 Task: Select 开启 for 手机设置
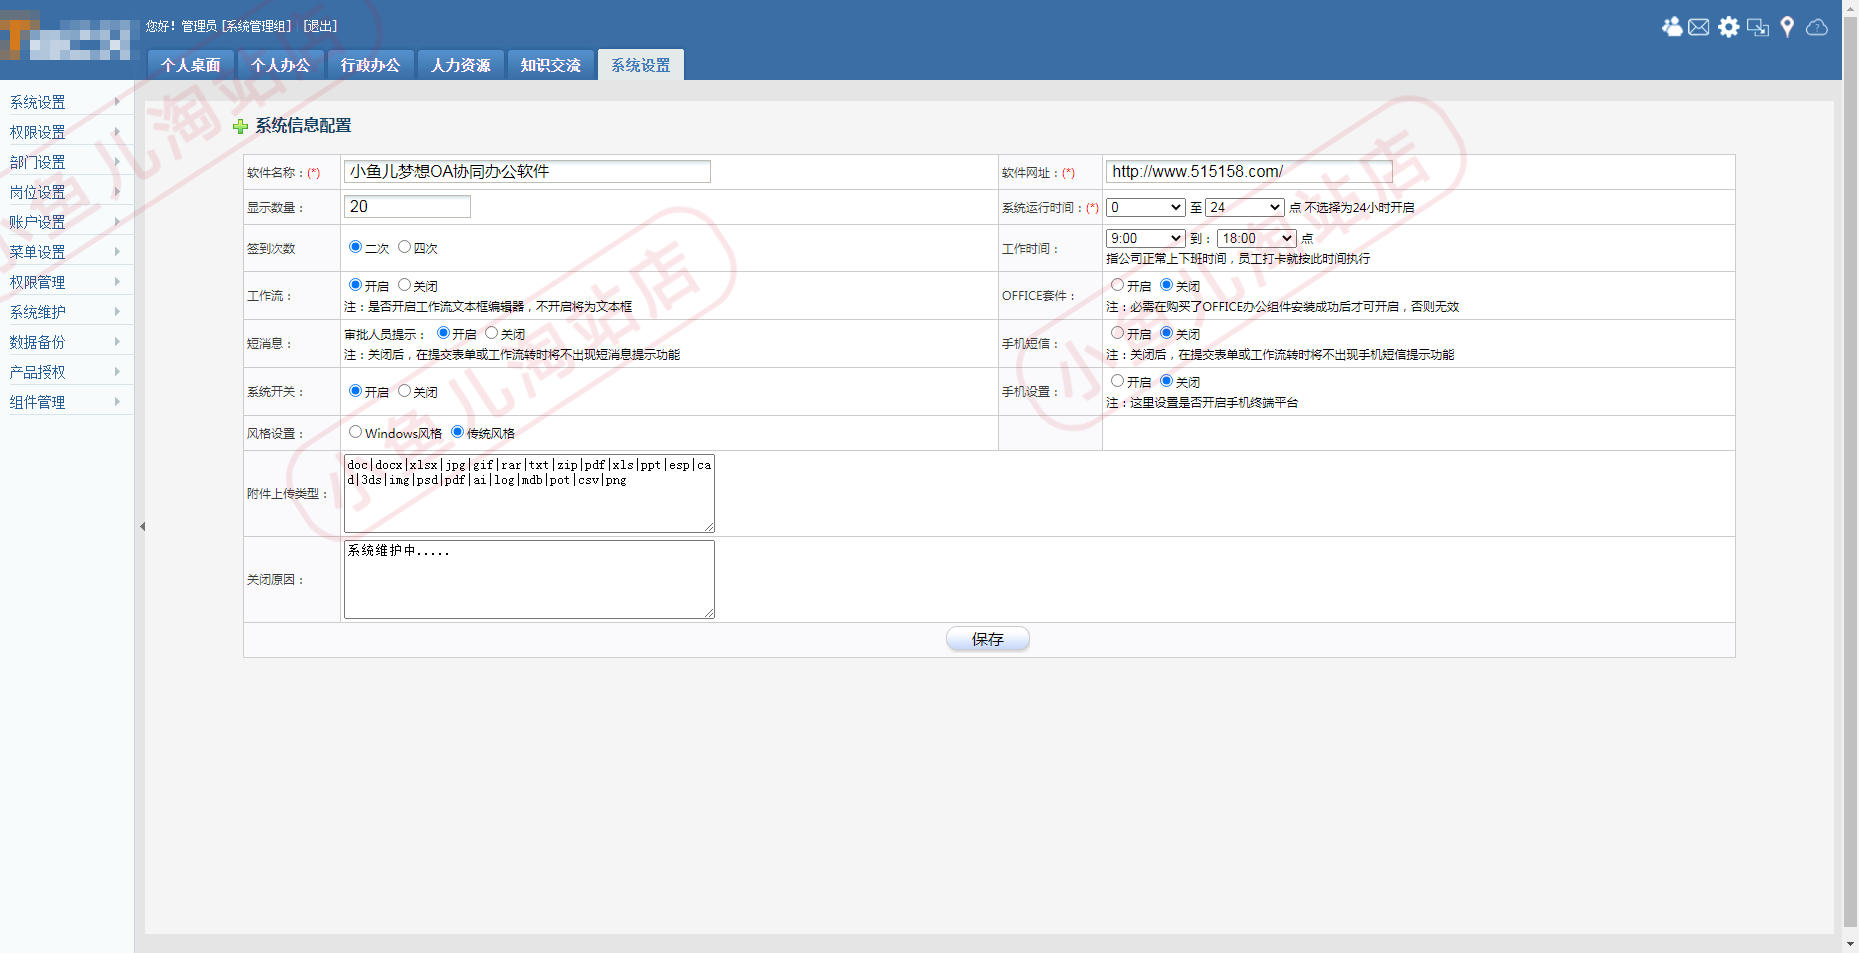(1117, 381)
